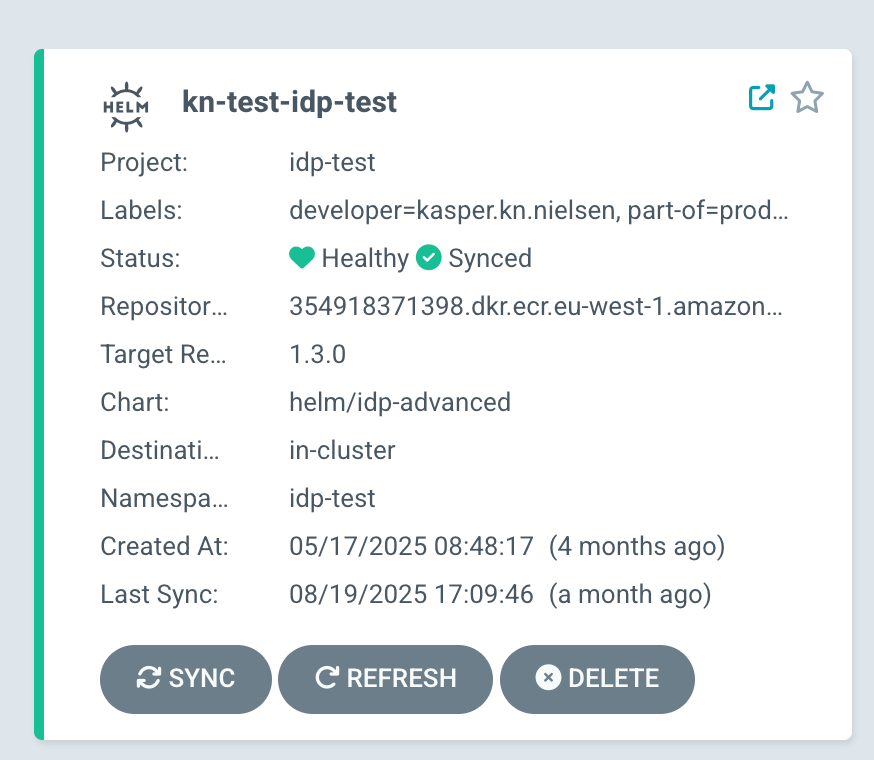Click the Healthy heart status icon
The height and width of the screenshot is (760, 874).
pyautogui.click(x=302, y=258)
